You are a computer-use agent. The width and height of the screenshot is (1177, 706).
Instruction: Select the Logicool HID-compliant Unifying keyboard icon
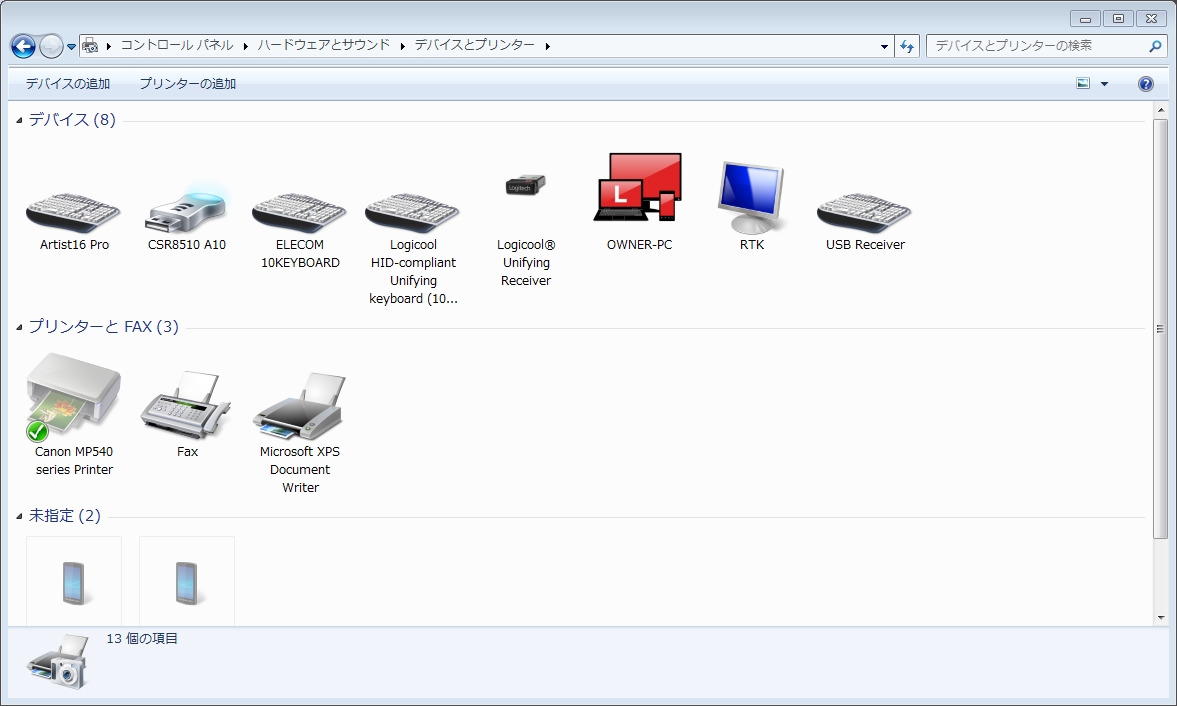pyautogui.click(x=412, y=213)
